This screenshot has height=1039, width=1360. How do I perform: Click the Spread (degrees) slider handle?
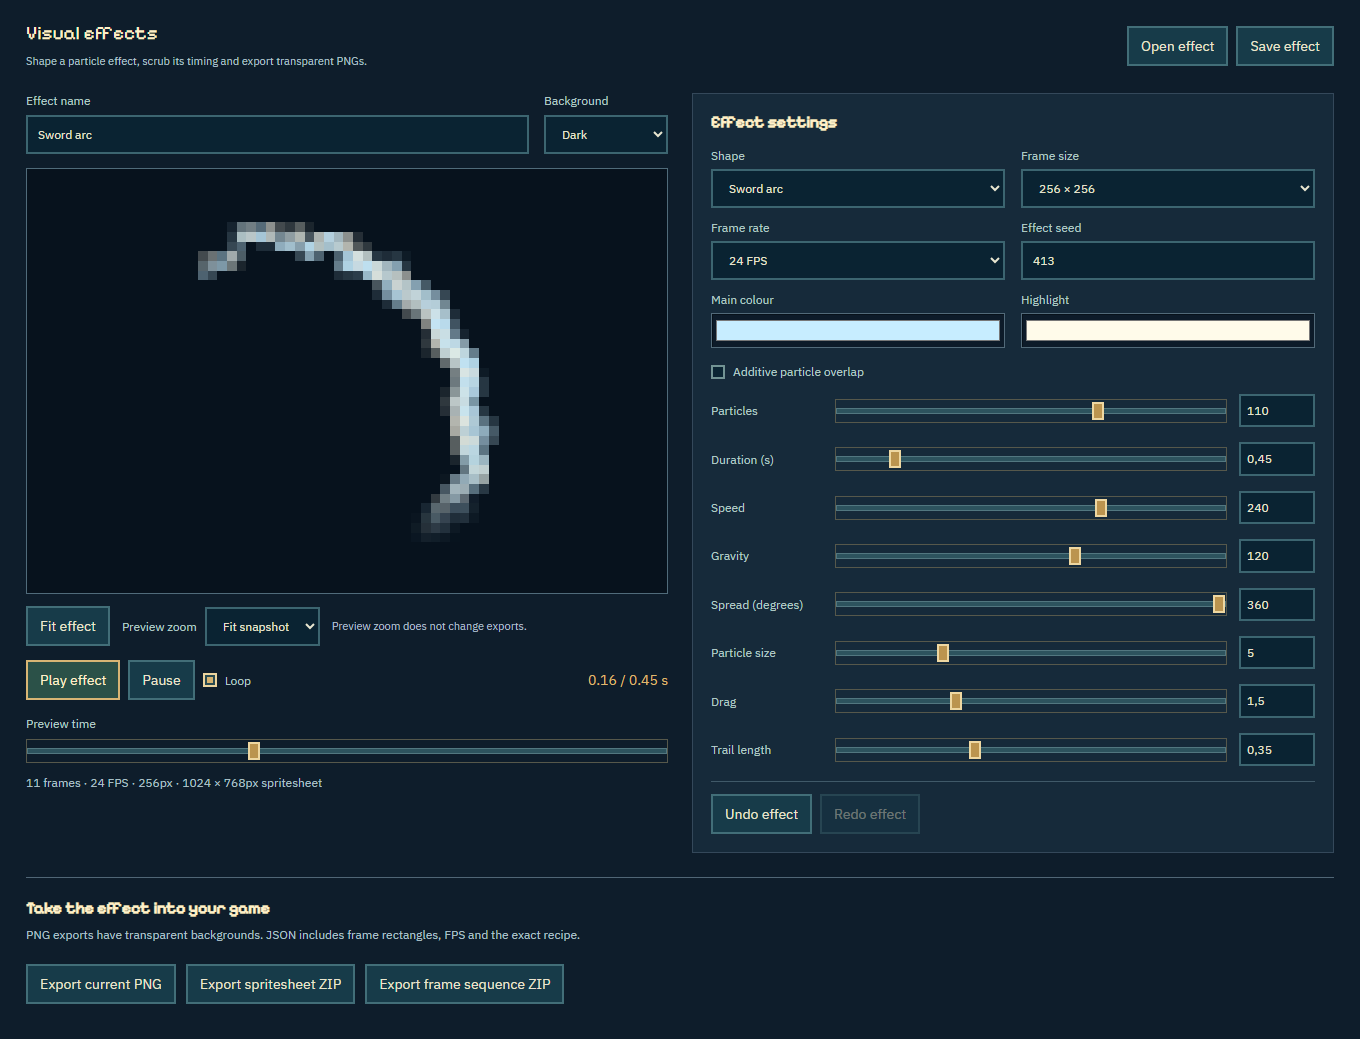point(1219,604)
